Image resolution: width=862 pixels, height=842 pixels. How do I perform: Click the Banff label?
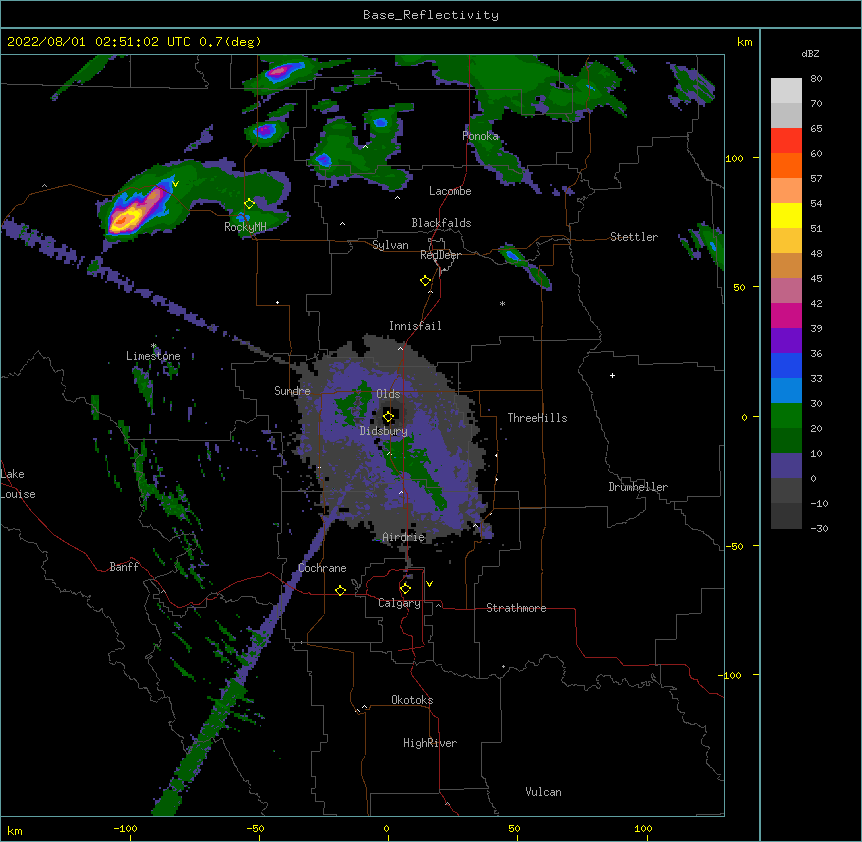click(124, 567)
